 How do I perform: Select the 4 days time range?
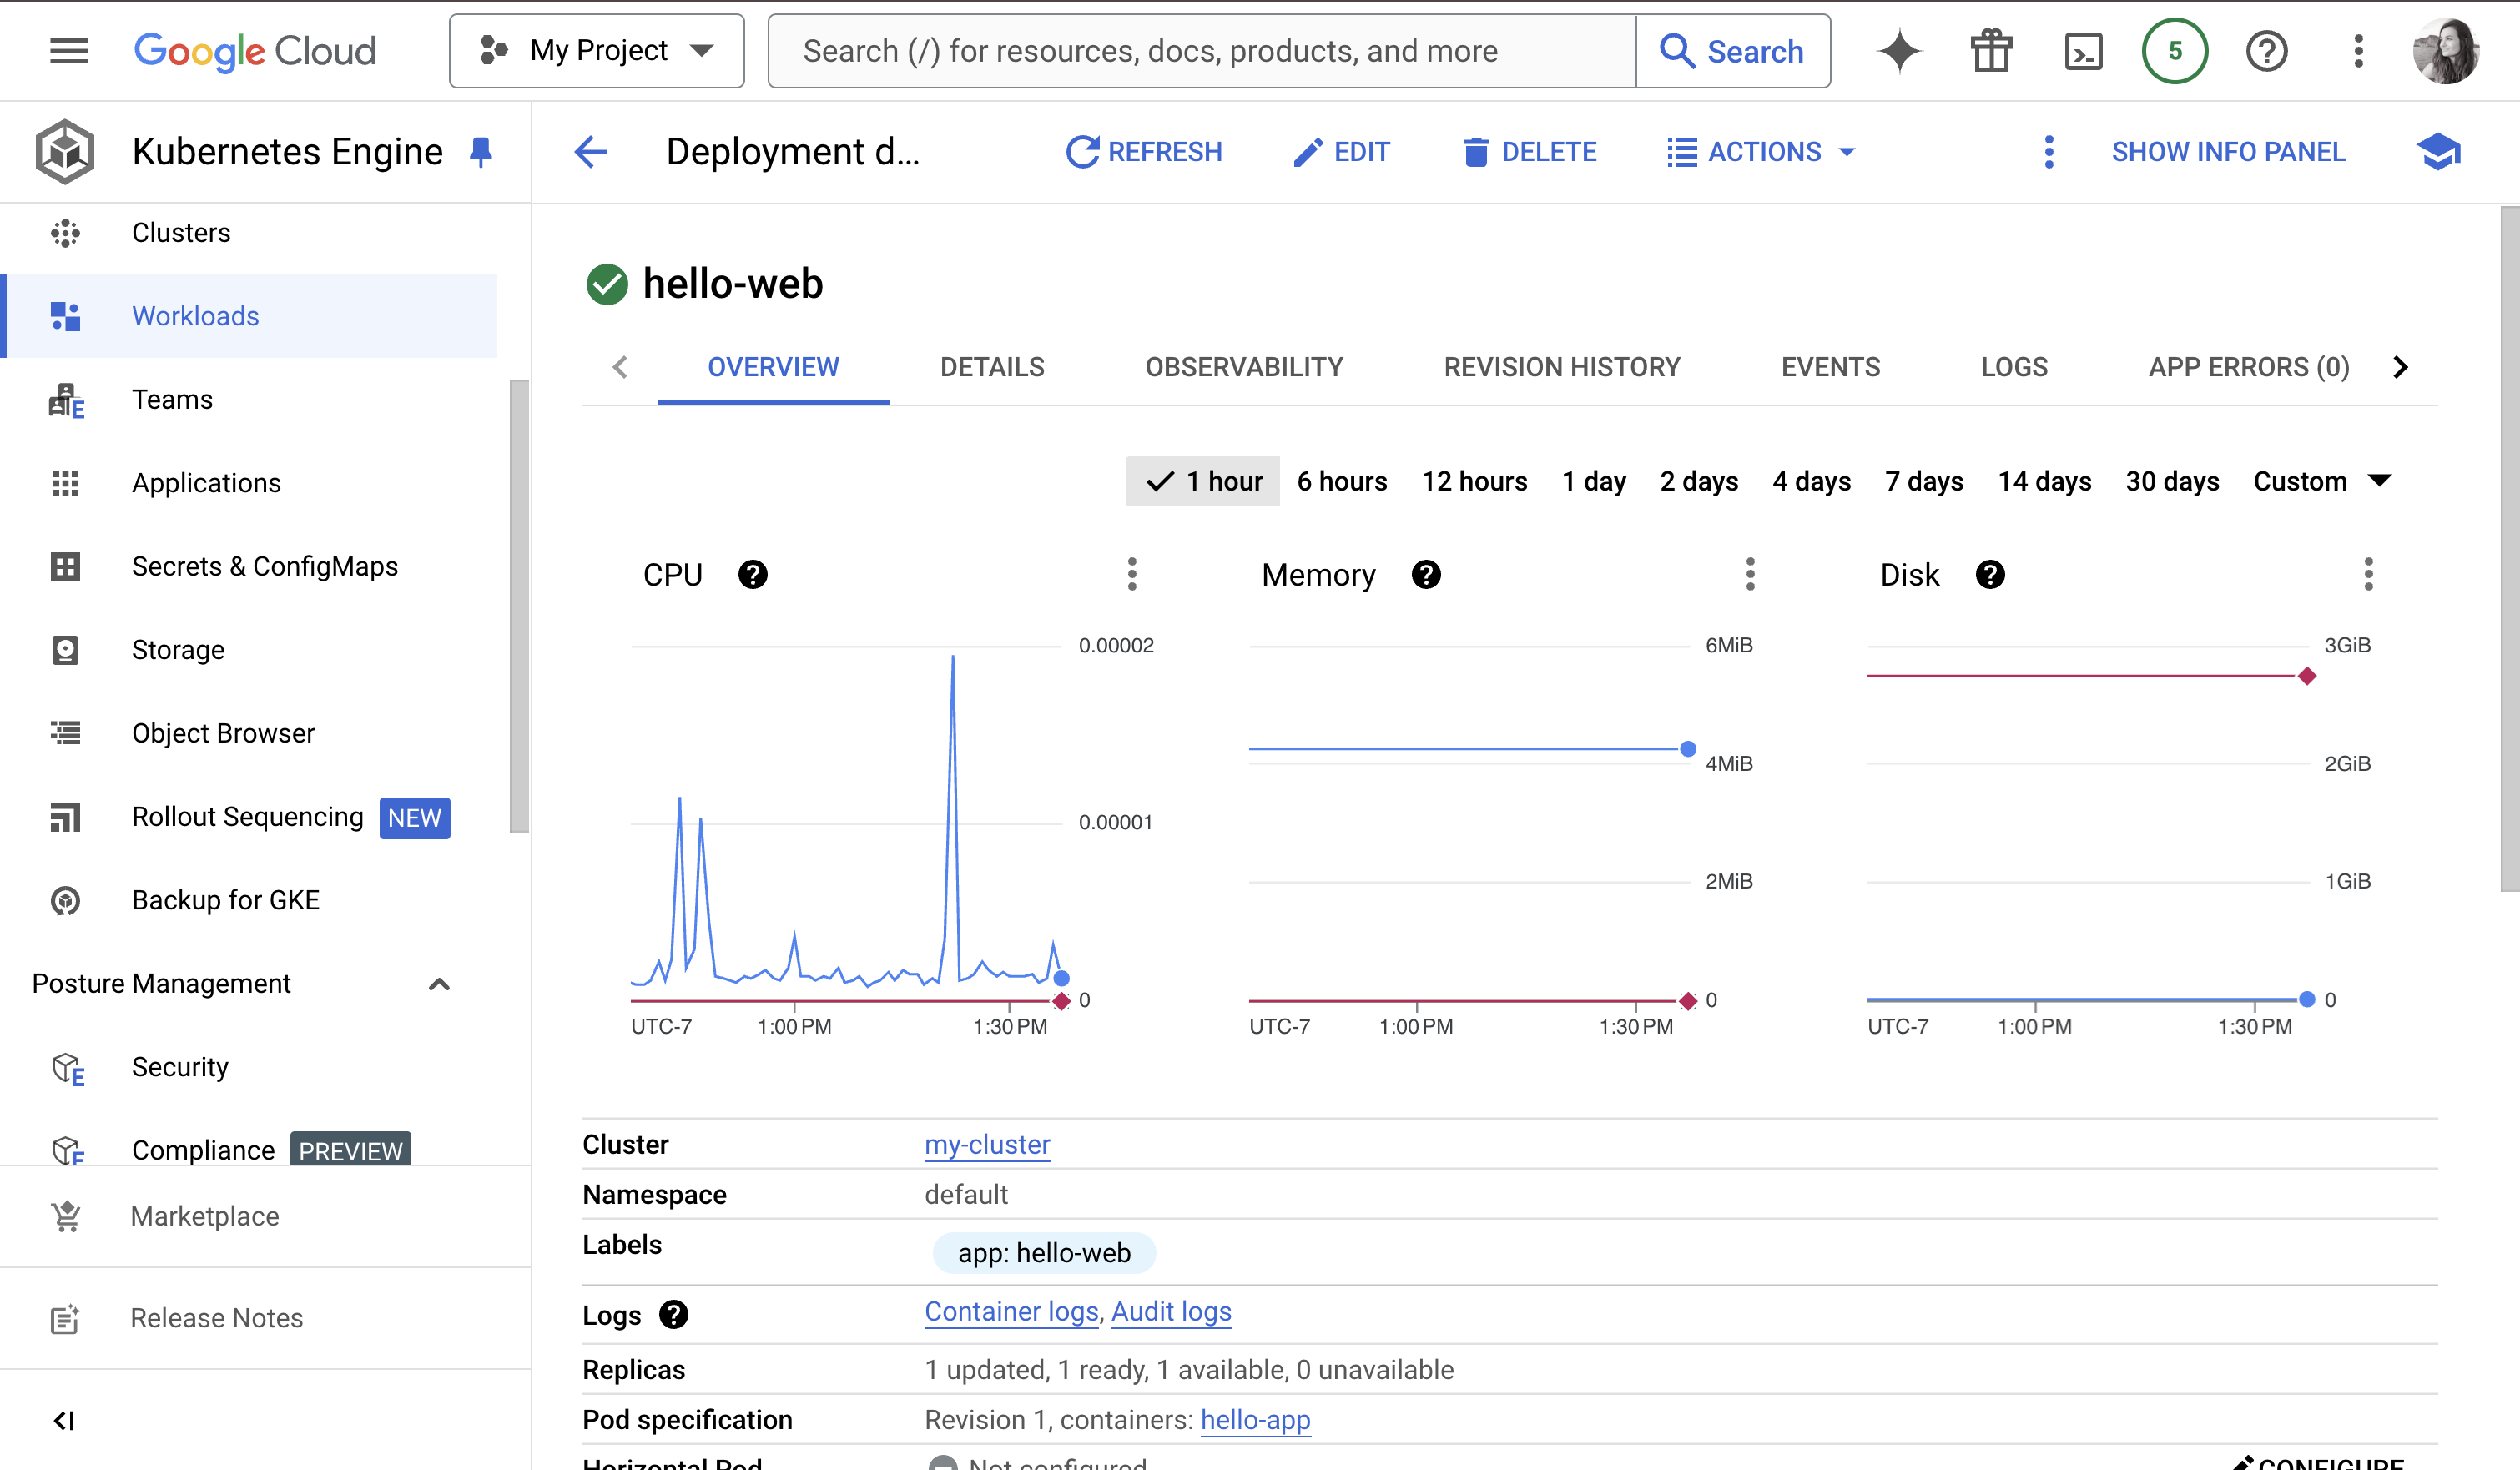[1811, 482]
